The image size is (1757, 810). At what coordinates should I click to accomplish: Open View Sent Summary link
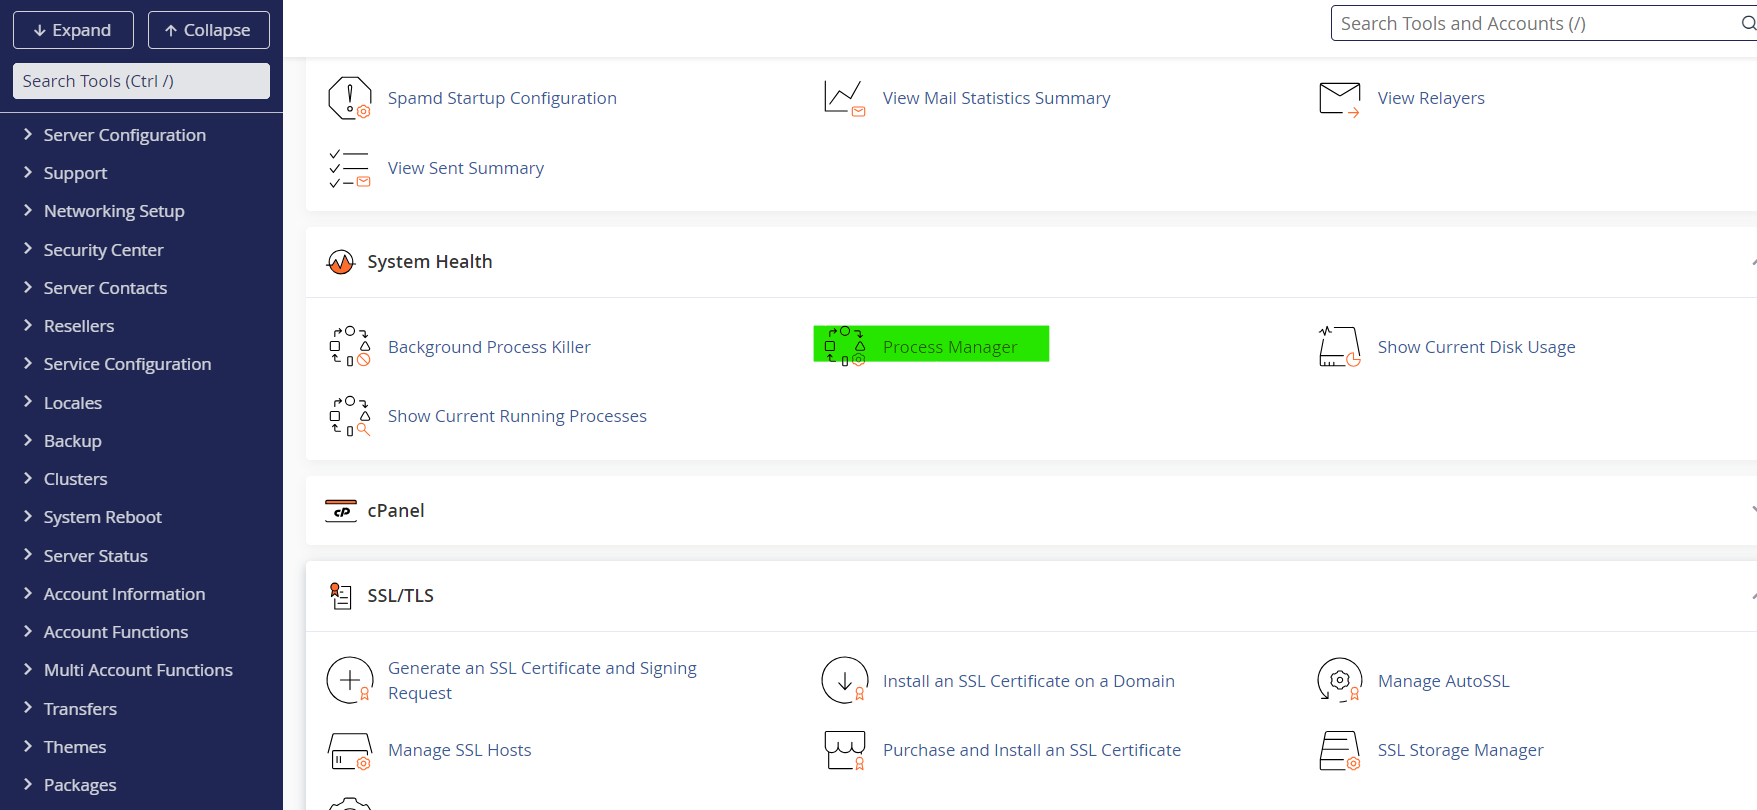click(x=466, y=168)
